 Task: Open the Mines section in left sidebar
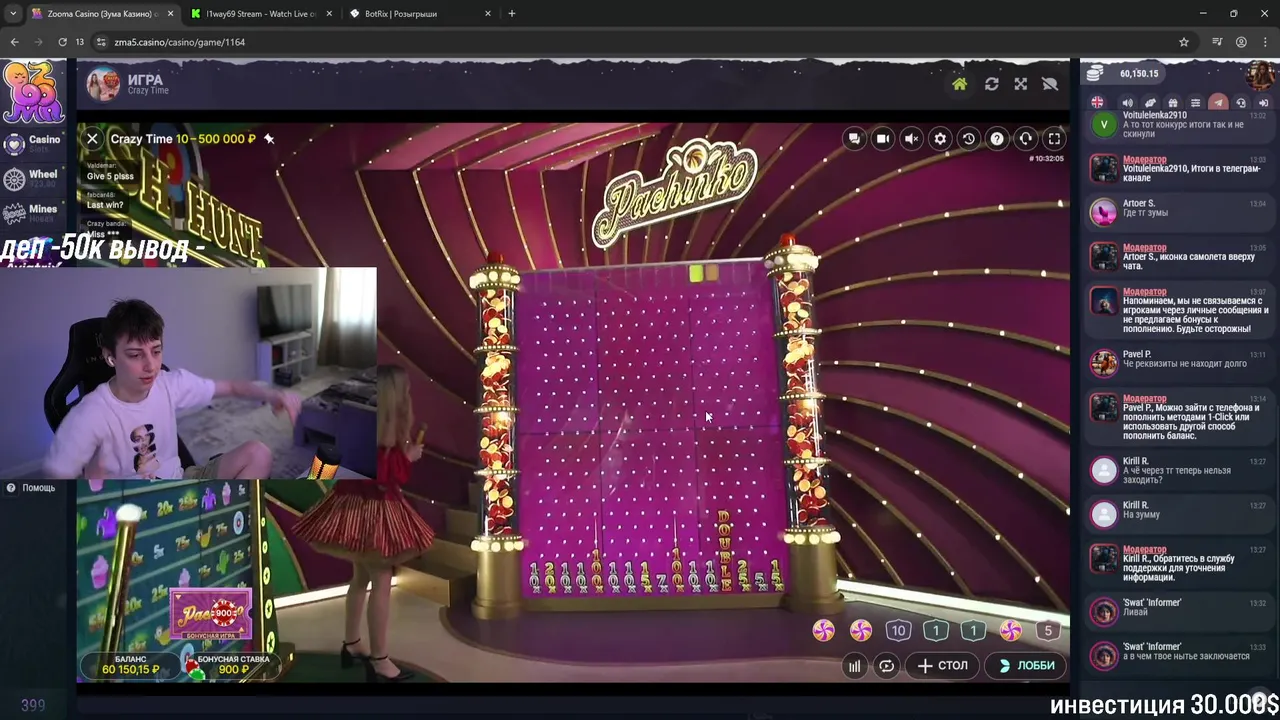coord(32,213)
